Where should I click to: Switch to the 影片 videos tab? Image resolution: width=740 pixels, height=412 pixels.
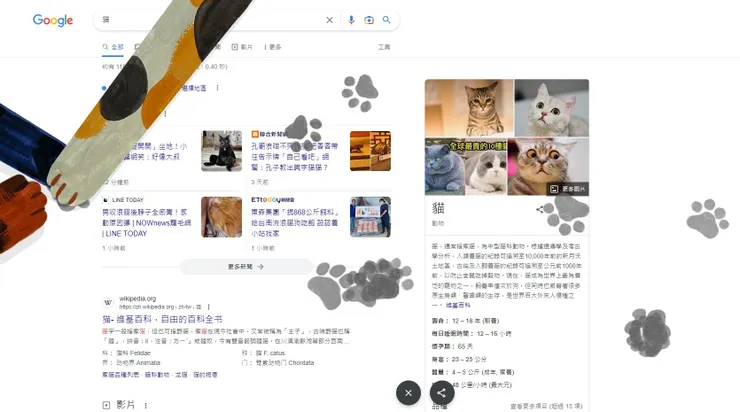(242, 47)
